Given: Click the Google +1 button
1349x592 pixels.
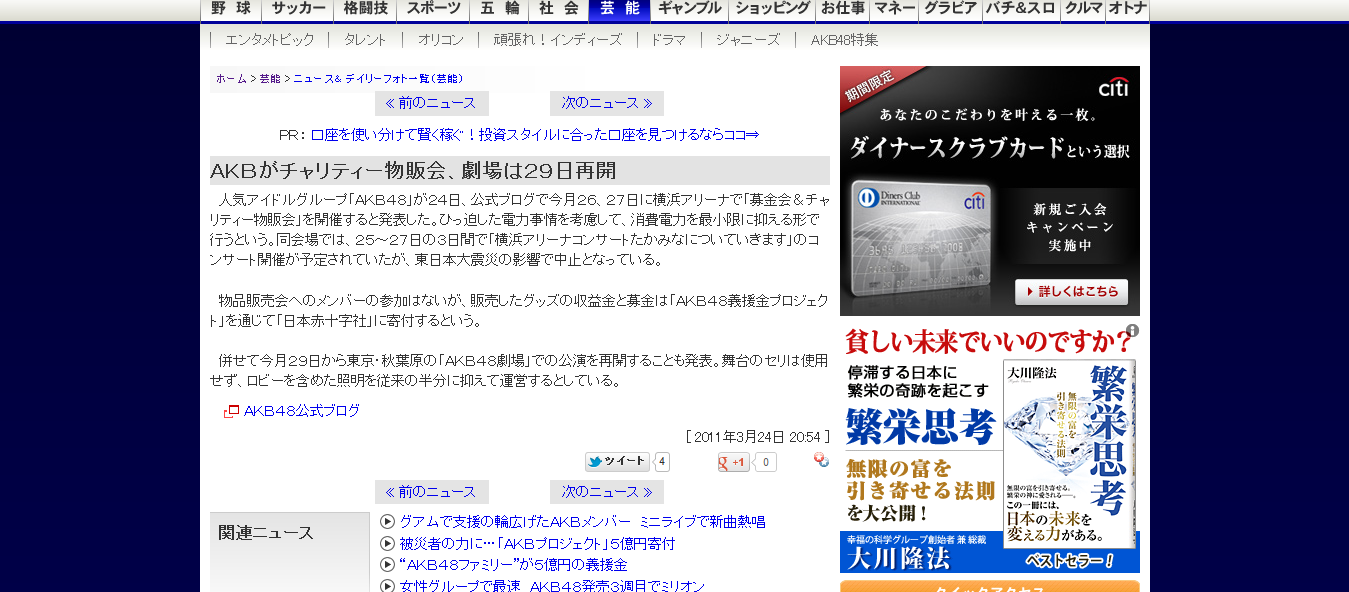Looking at the screenshot, I should pyautogui.click(x=733, y=462).
